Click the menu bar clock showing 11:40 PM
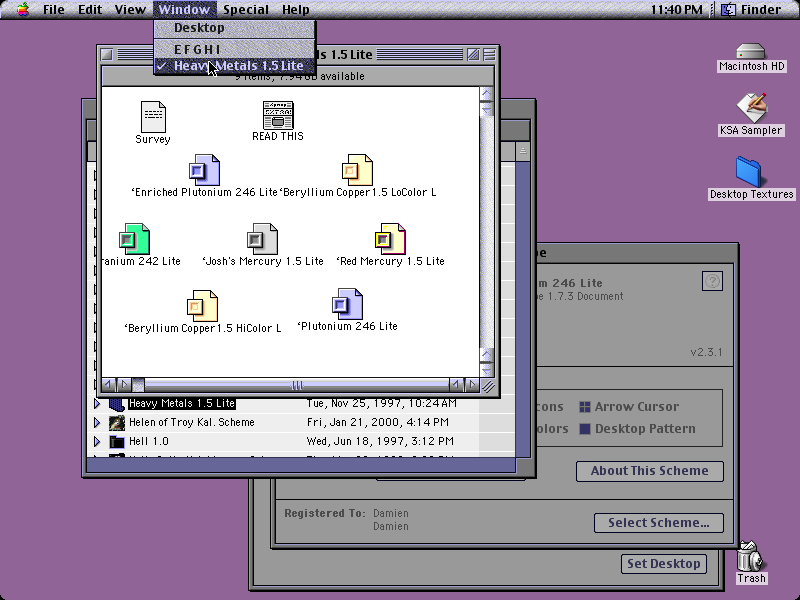800x600 pixels. tap(677, 9)
